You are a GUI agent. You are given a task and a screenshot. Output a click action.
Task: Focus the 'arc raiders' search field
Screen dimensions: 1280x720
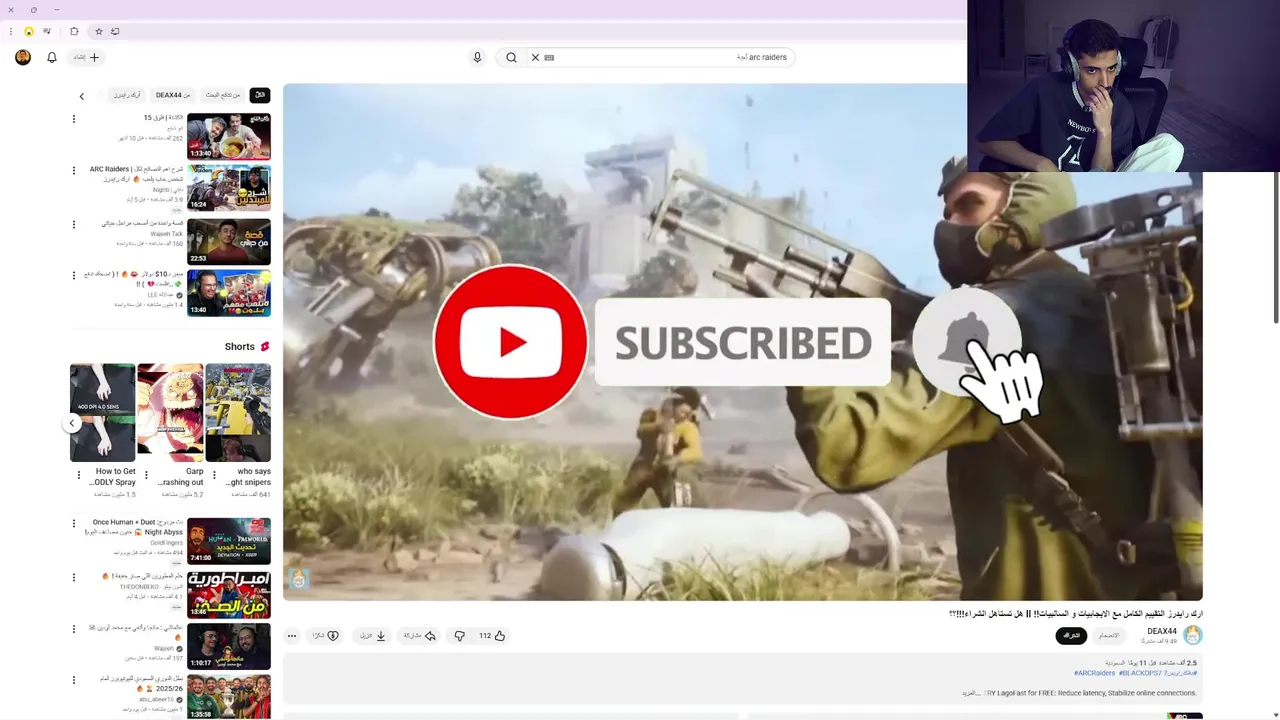pos(660,57)
